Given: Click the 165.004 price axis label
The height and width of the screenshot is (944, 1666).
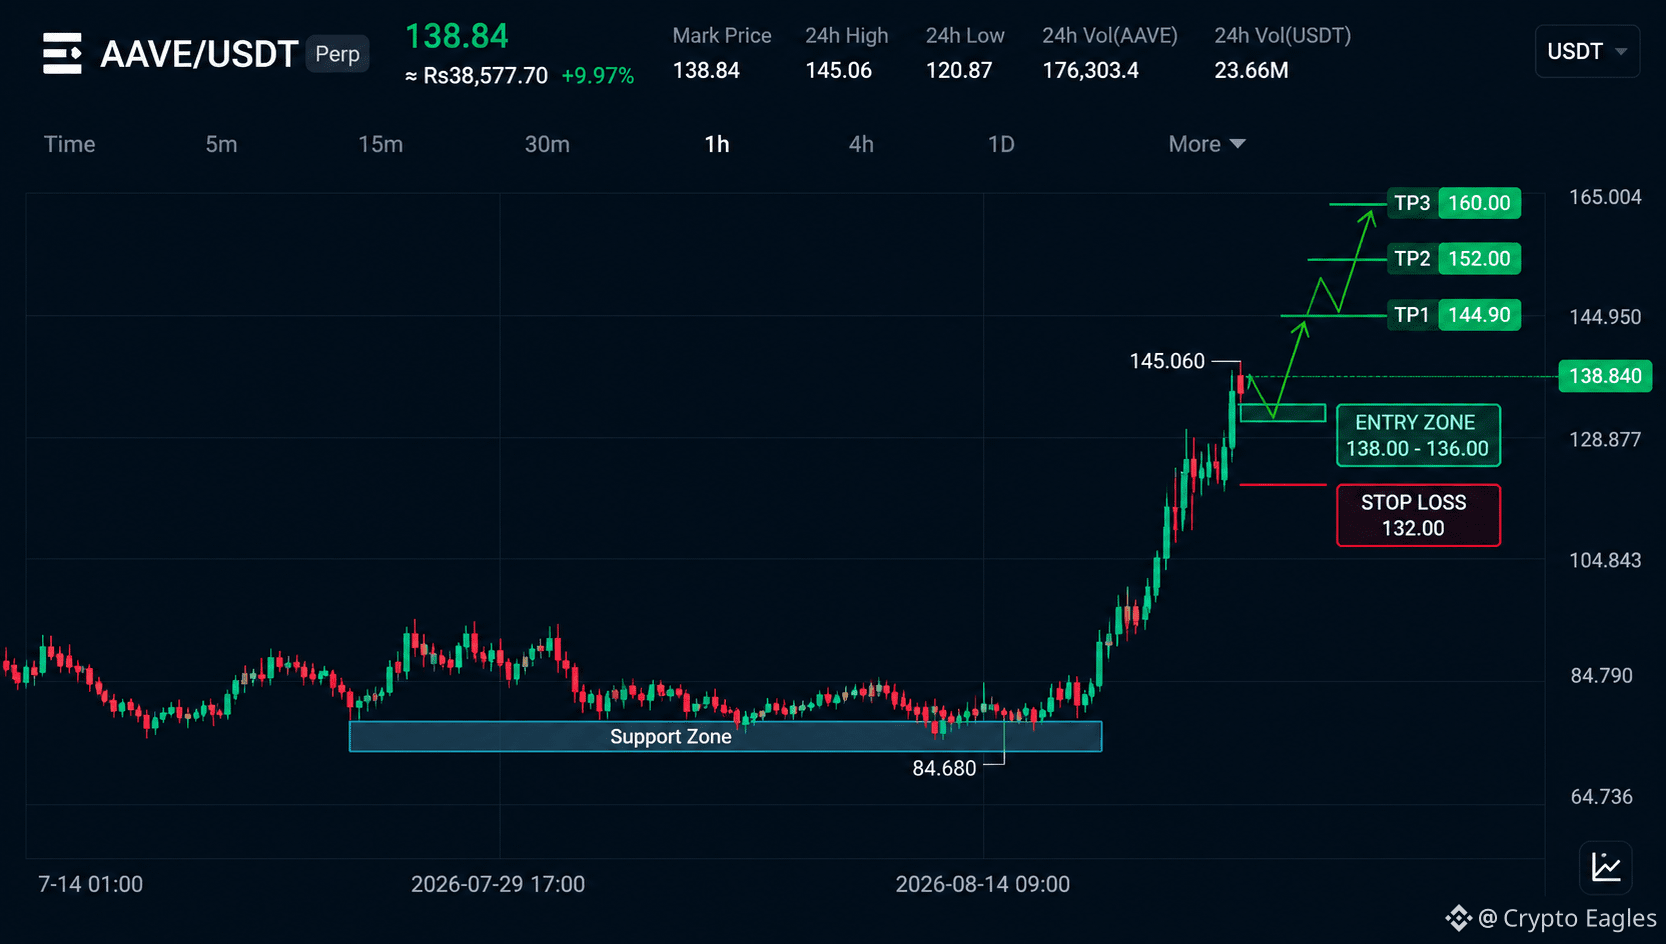Looking at the screenshot, I should tap(1605, 197).
